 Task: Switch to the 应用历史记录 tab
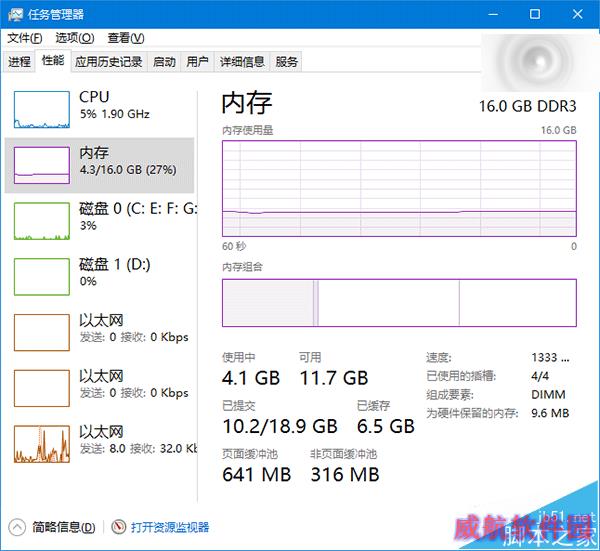109,61
